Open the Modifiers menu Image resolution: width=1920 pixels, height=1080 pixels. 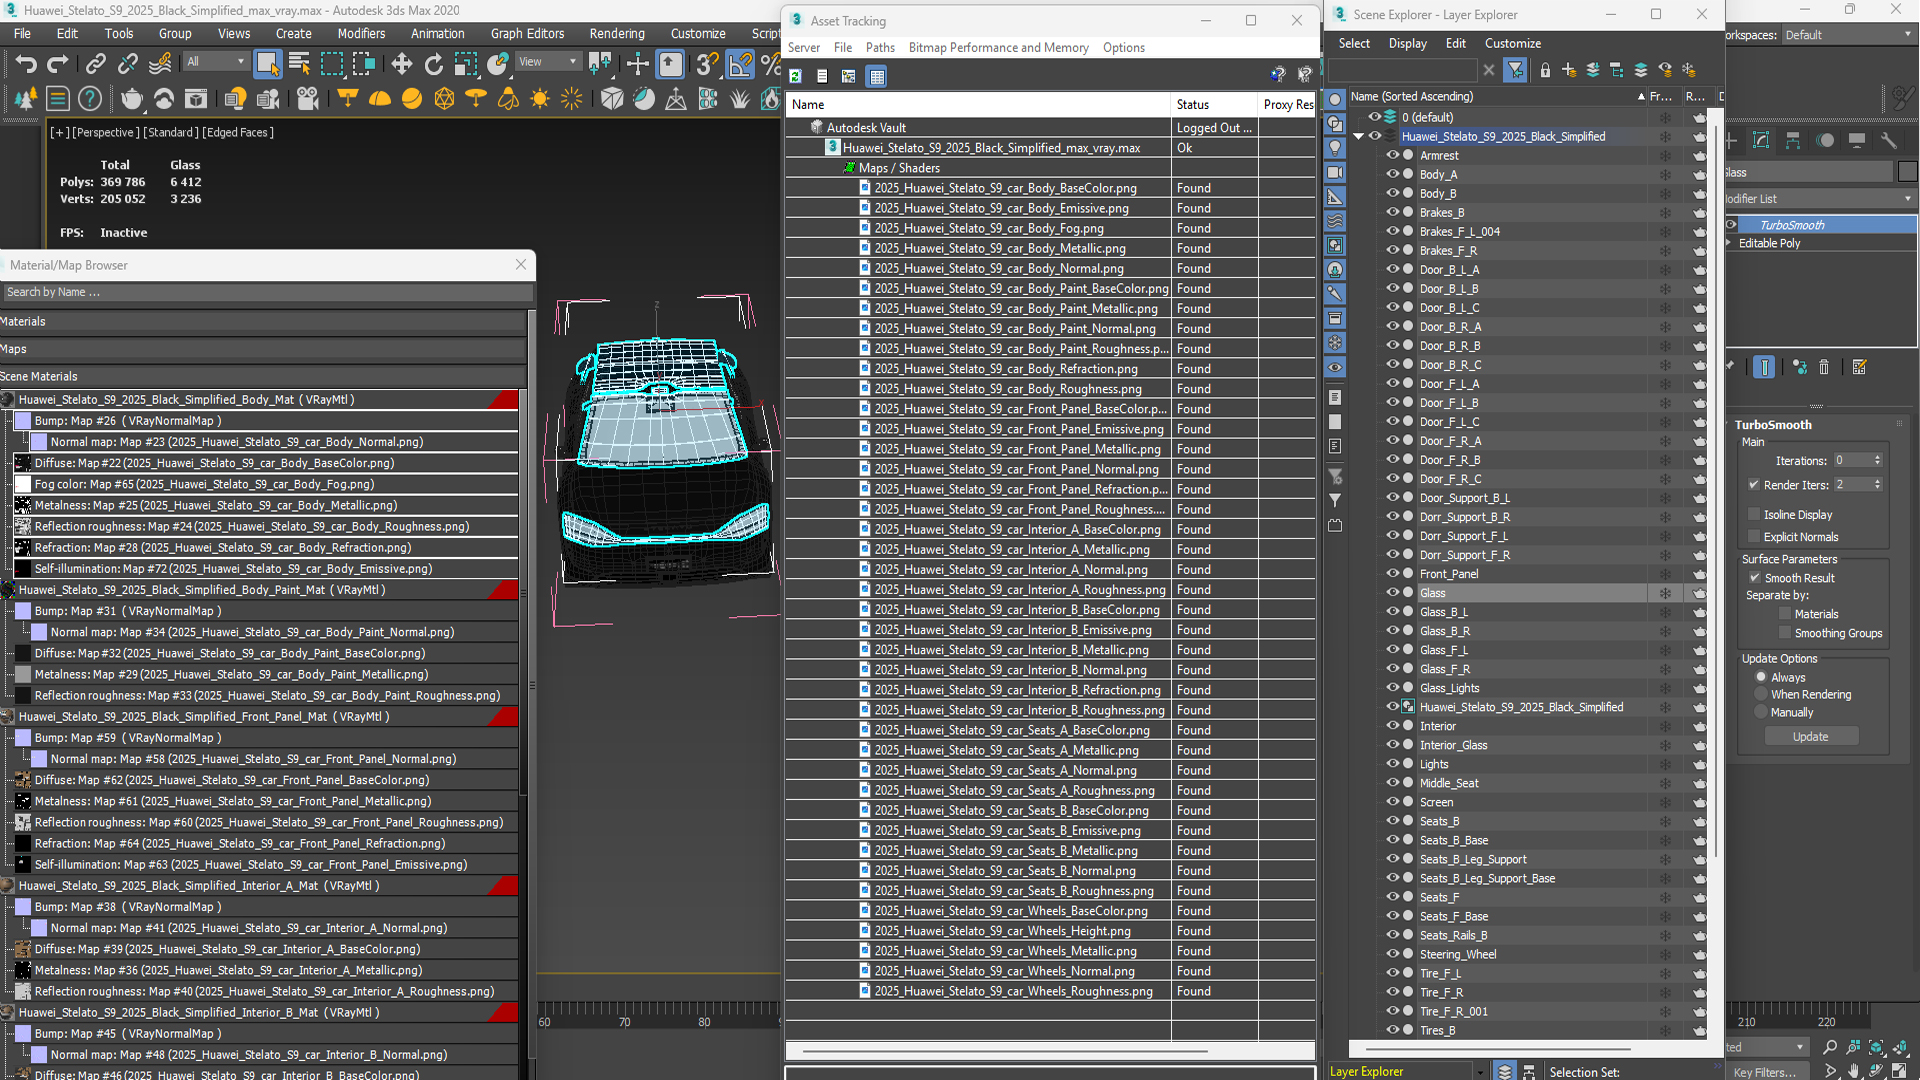pyautogui.click(x=361, y=33)
